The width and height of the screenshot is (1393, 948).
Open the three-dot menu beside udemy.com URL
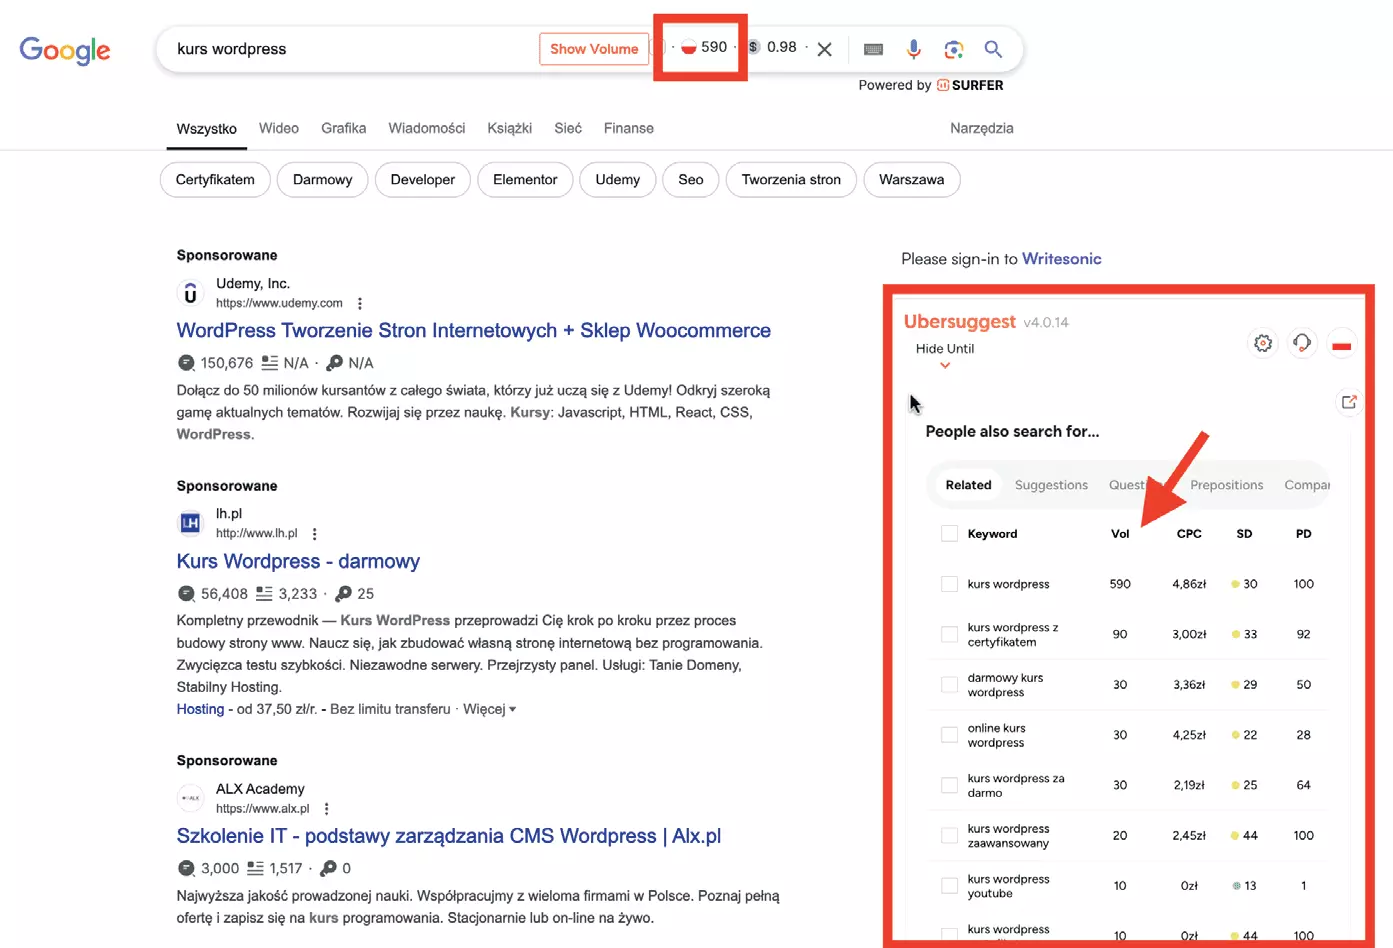pos(360,303)
